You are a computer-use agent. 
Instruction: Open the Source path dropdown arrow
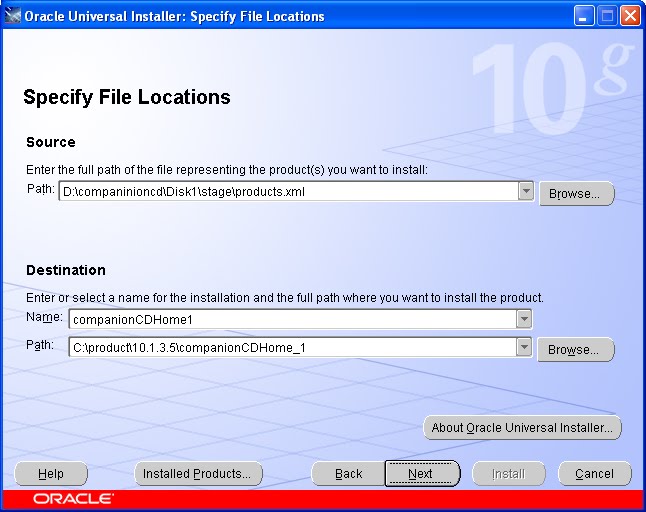526,191
